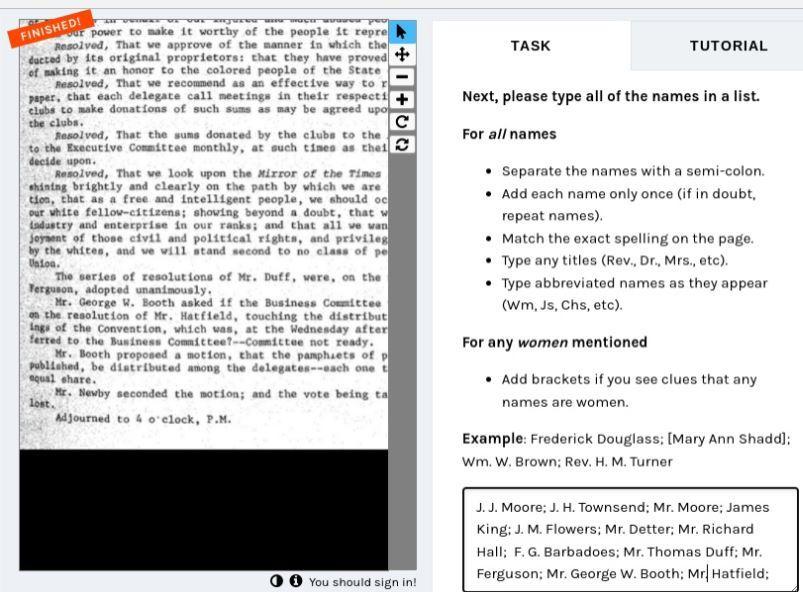Zoom out with the minus icon
This screenshot has height=592, width=803.
coord(402,77)
